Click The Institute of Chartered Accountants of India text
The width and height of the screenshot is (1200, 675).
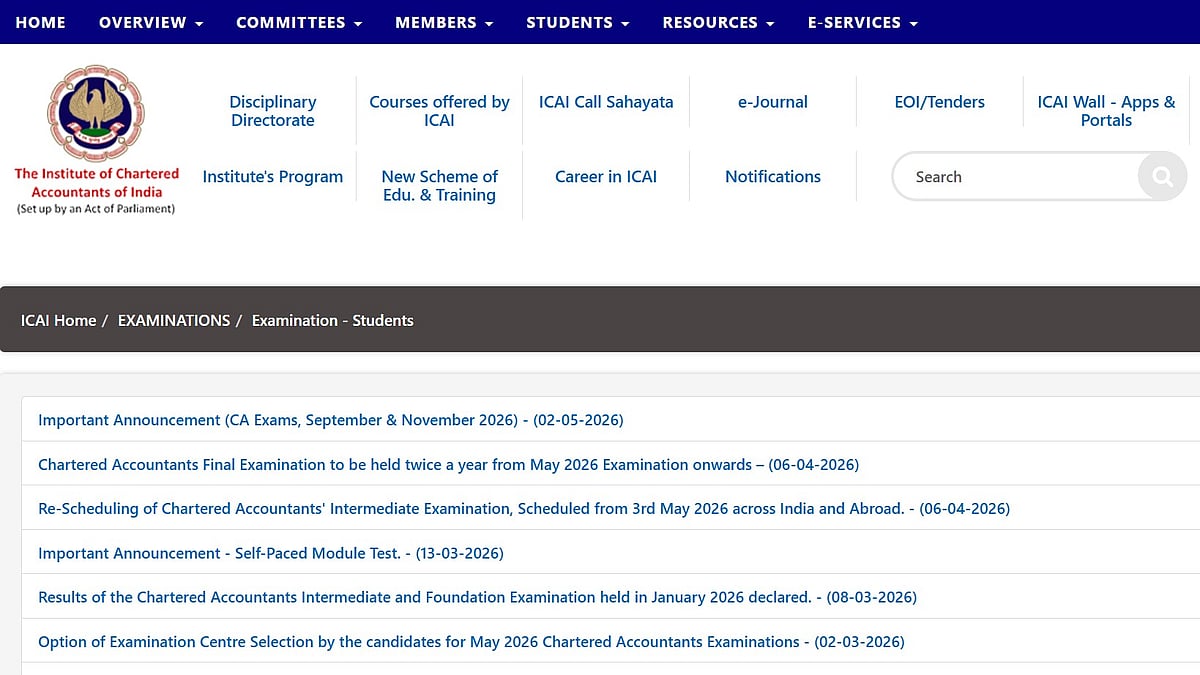click(96, 183)
